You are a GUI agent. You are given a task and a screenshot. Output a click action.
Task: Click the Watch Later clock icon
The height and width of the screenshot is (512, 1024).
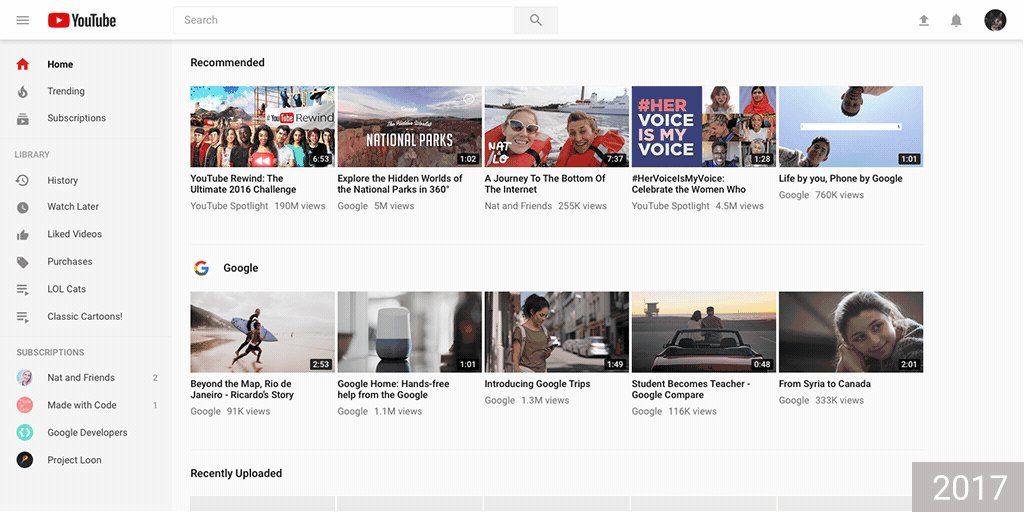(23, 208)
